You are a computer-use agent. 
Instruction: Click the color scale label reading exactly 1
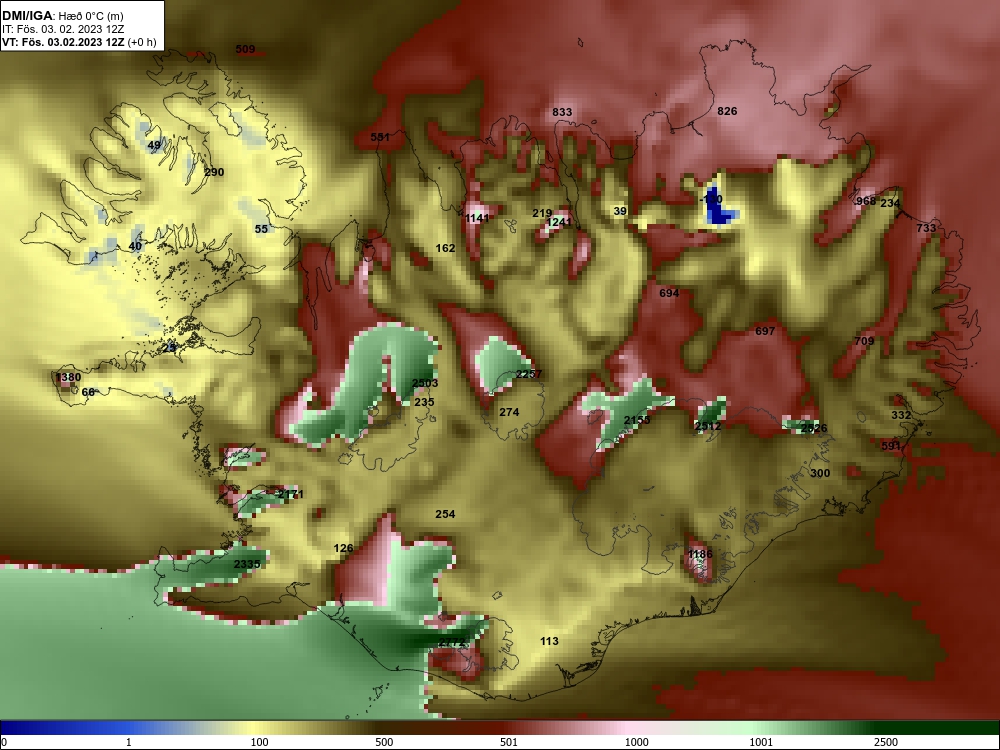pyautogui.click(x=129, y=742)
